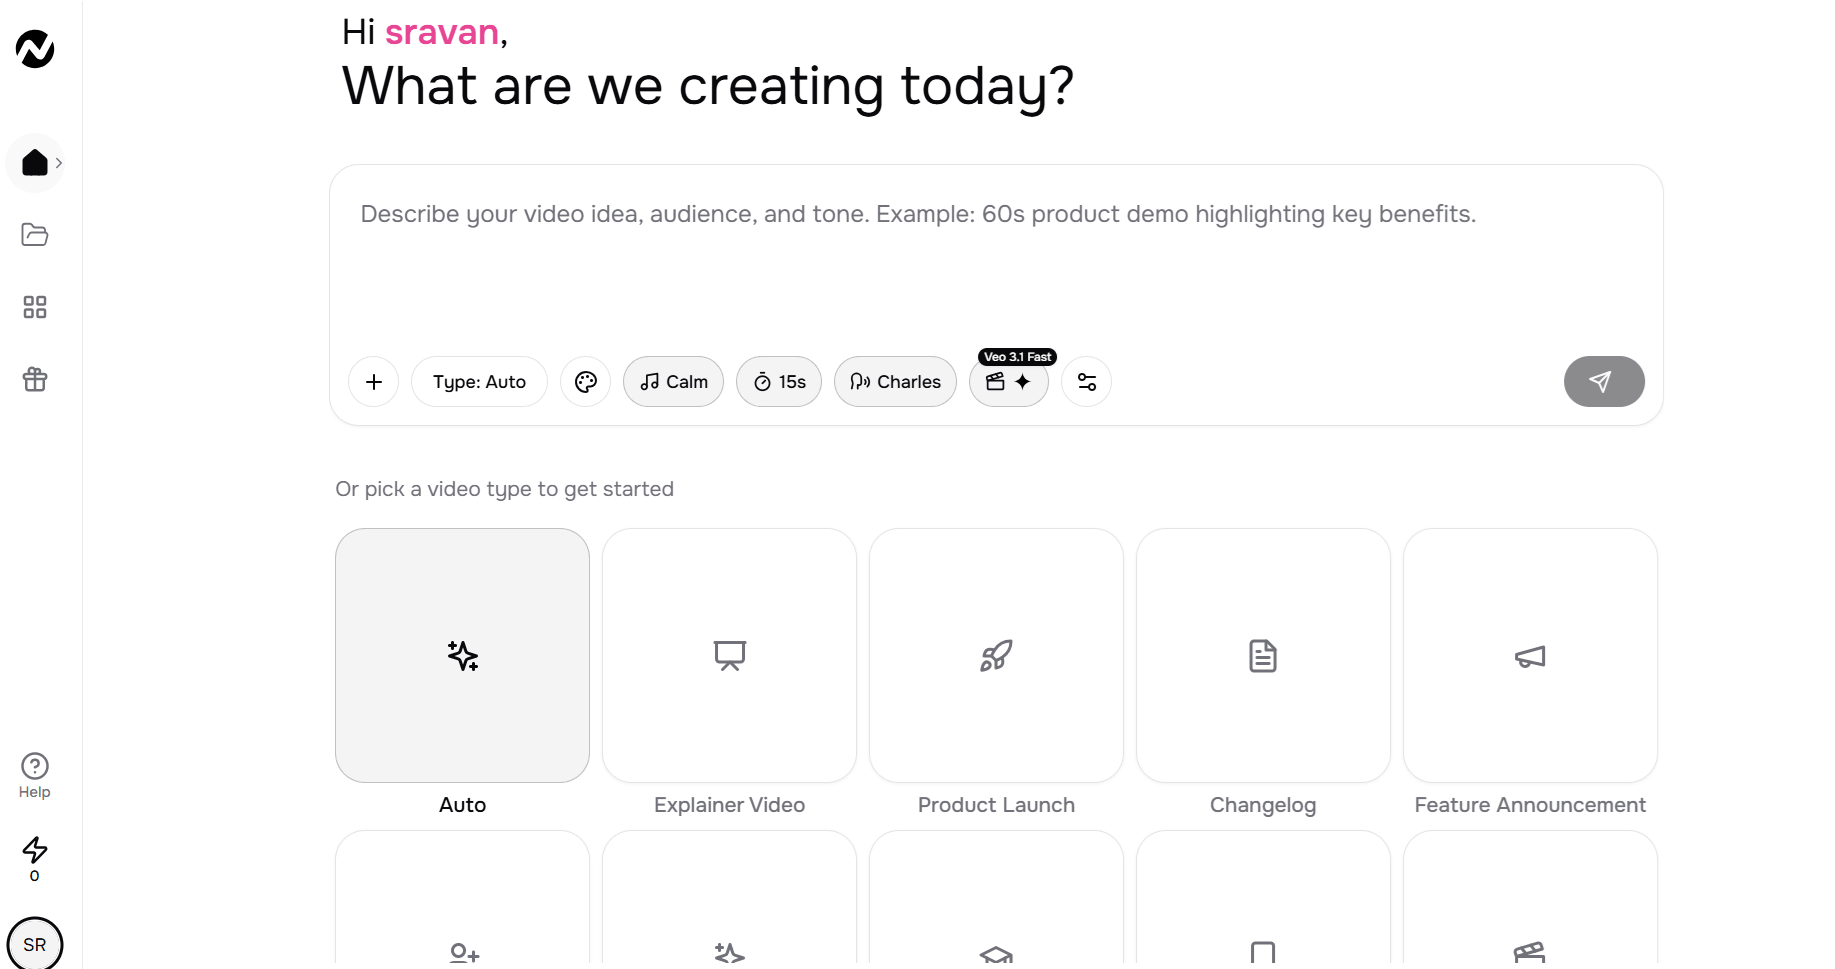Open the SR profile avatar
The width and height of the screenshot is (1835, 969).
tap(35, 943)
